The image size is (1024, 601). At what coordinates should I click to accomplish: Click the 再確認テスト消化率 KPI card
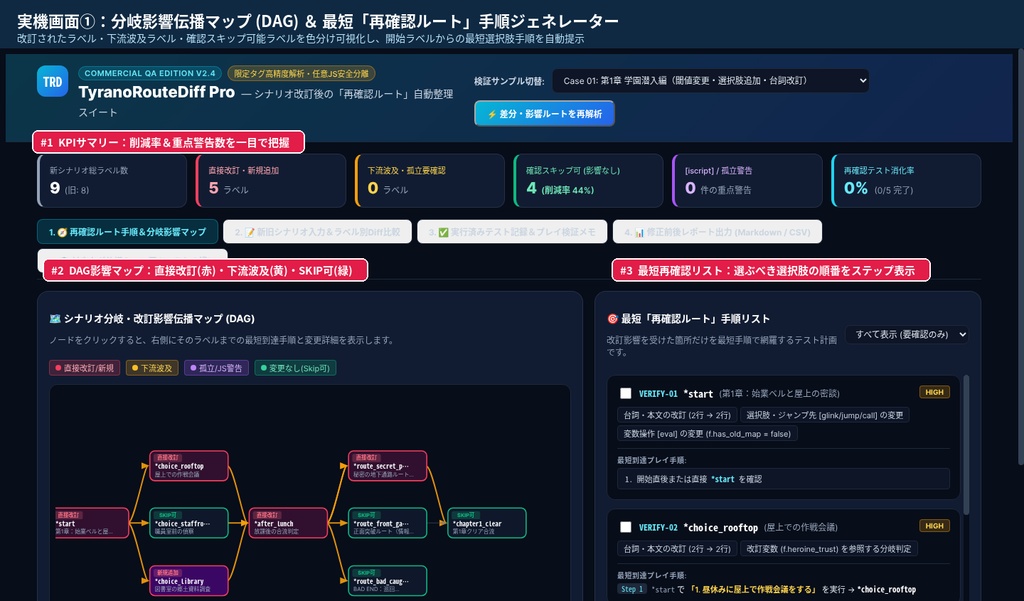[906, 181]
